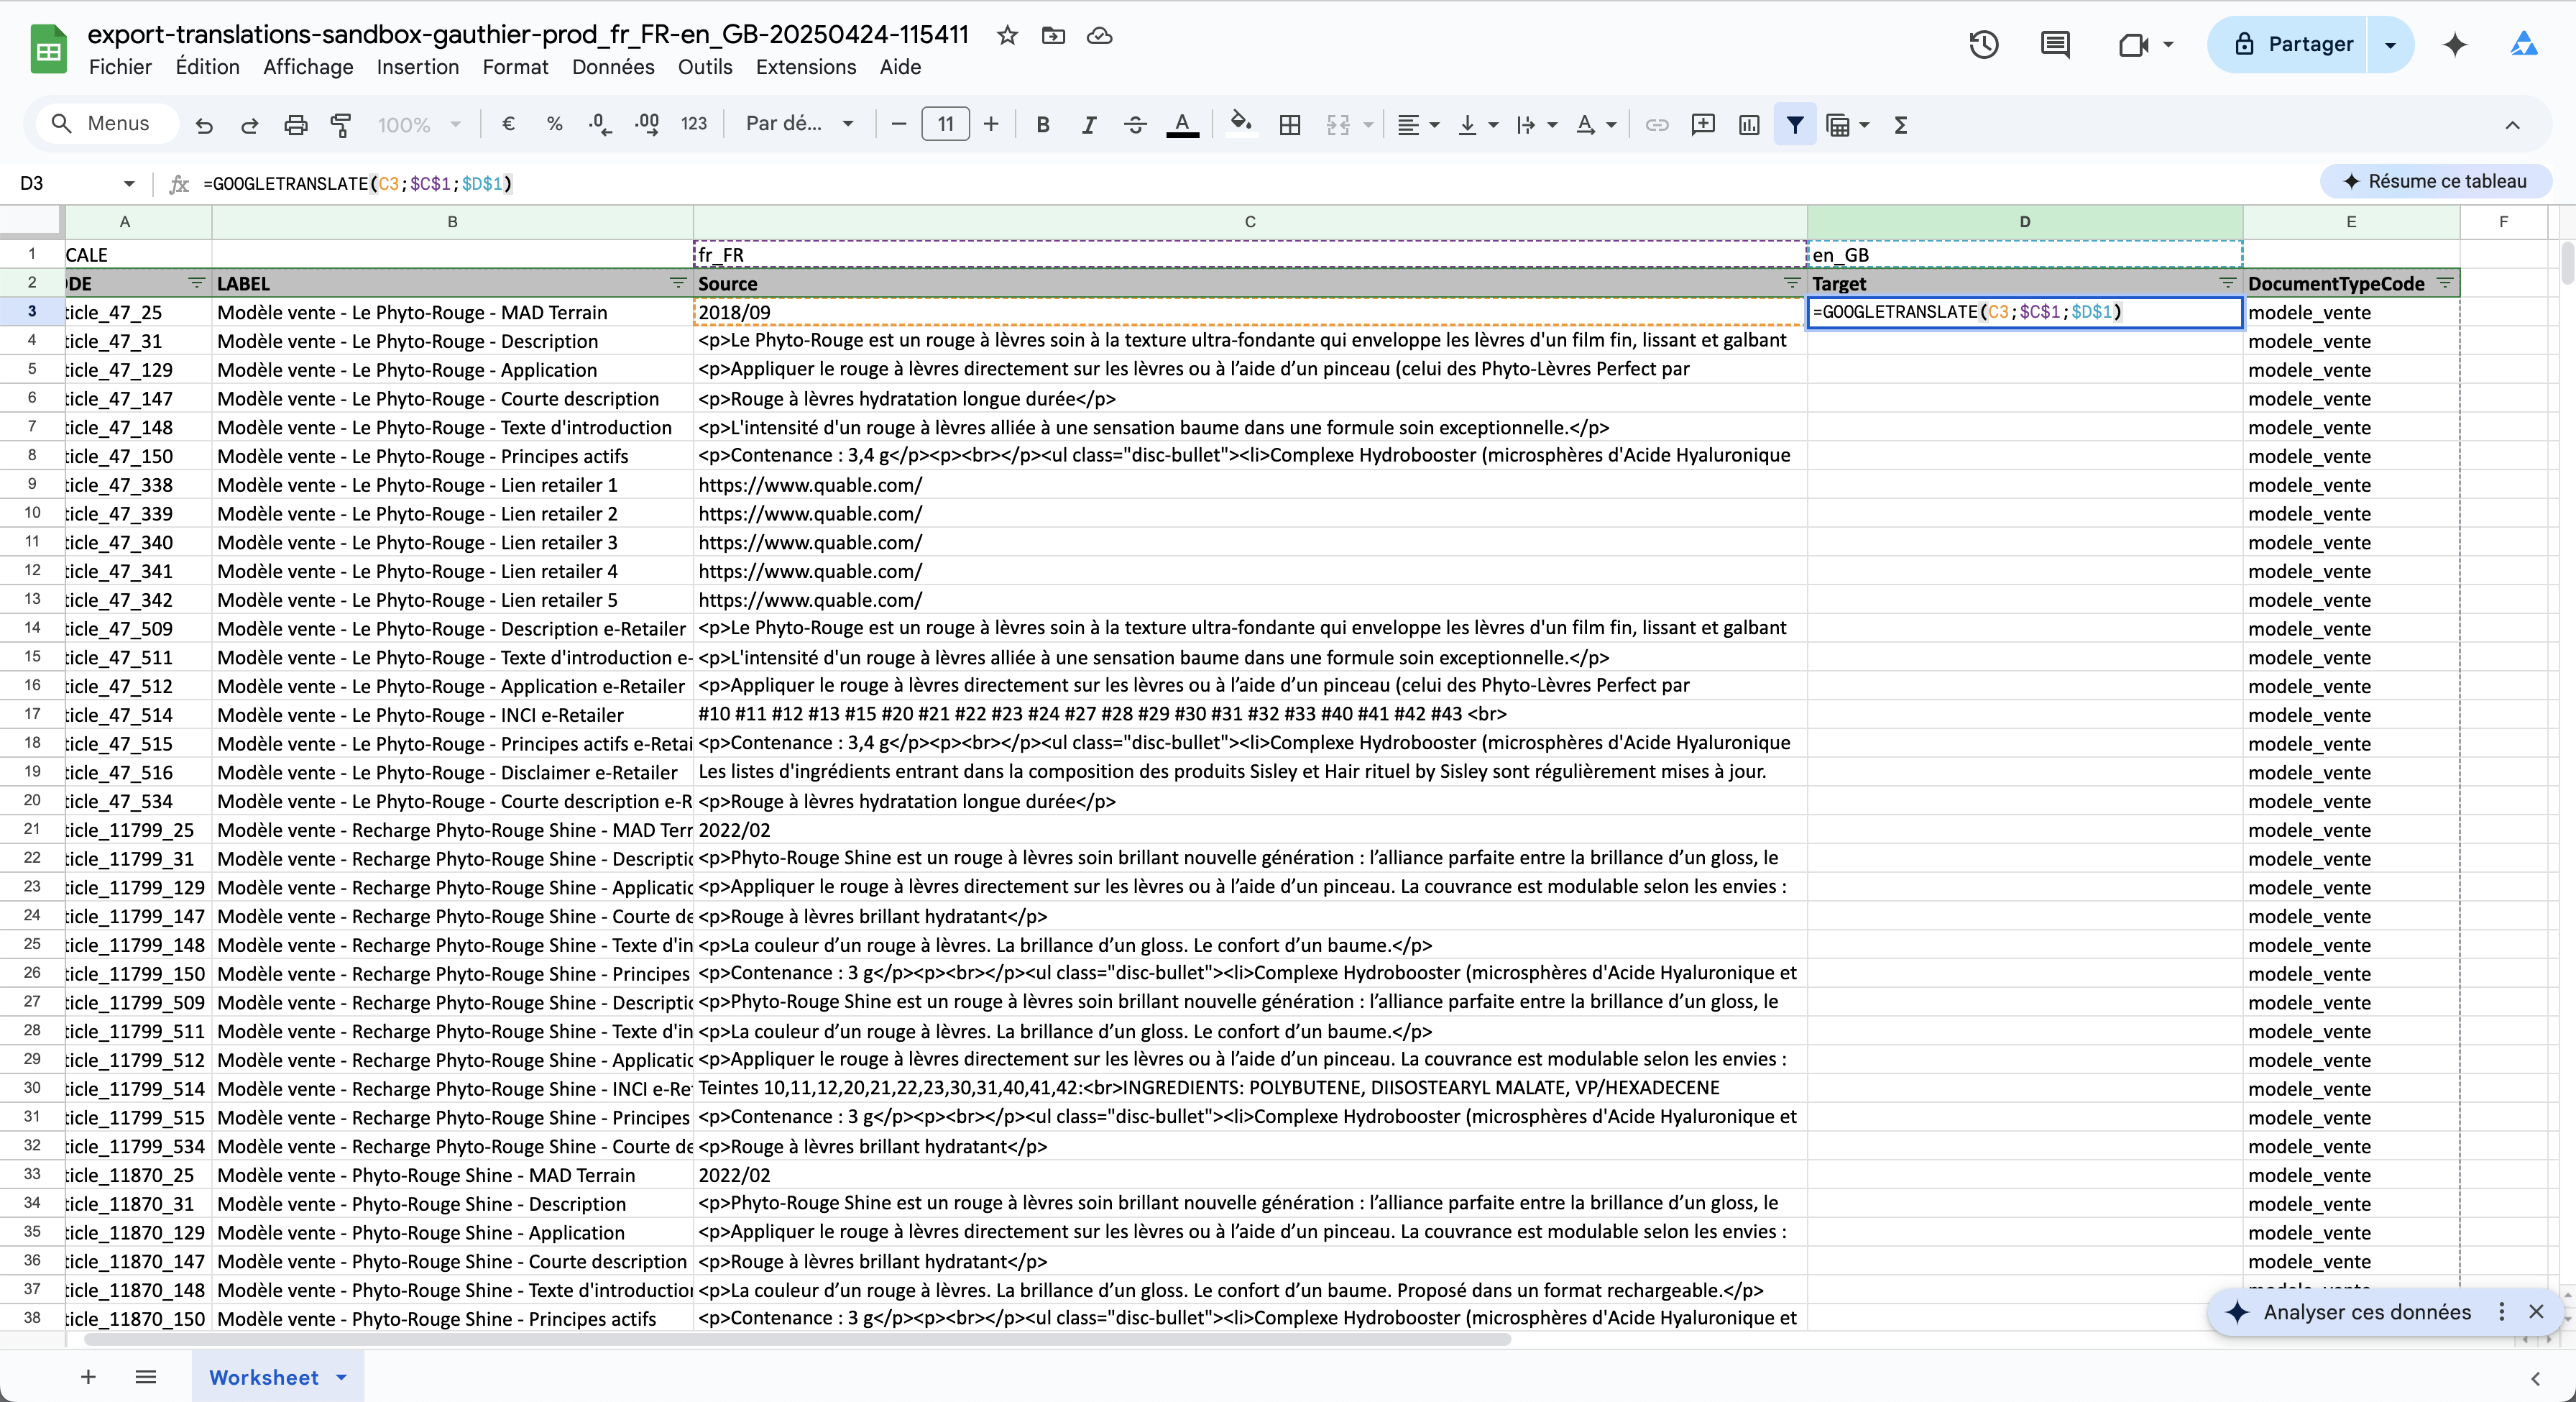The width and height of the screenshot is (2576, 1402).
Task: Open the zoom level dropdown
Action: point(419,125)
